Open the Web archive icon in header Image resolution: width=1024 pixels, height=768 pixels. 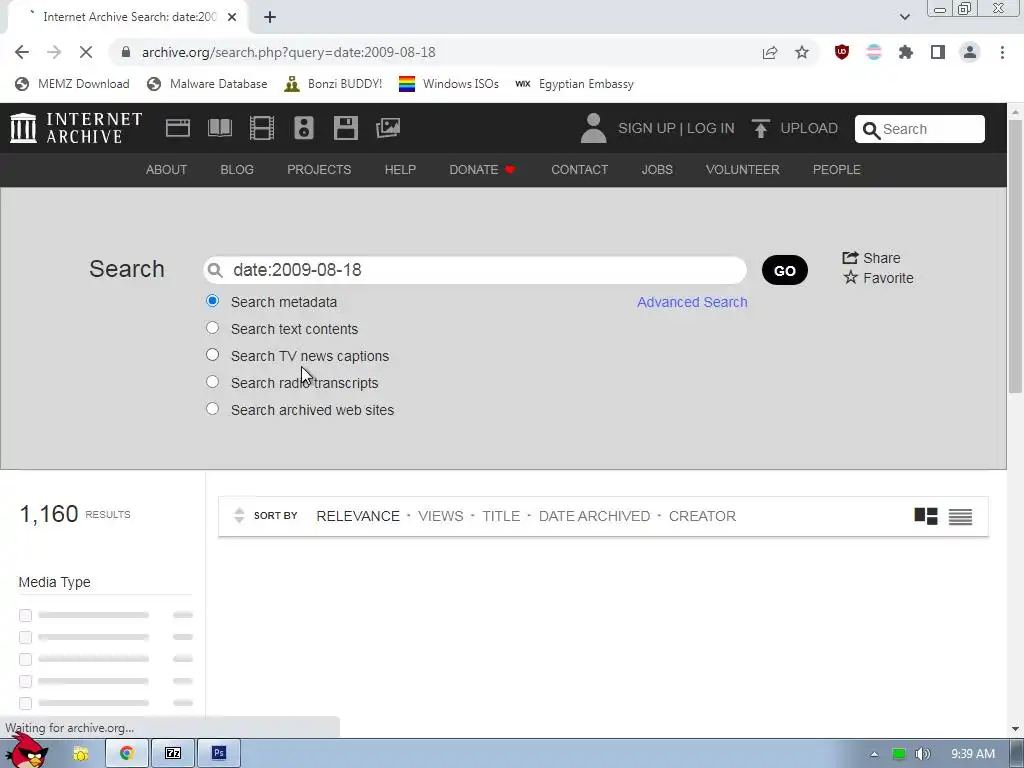click(x=178, y=128)
